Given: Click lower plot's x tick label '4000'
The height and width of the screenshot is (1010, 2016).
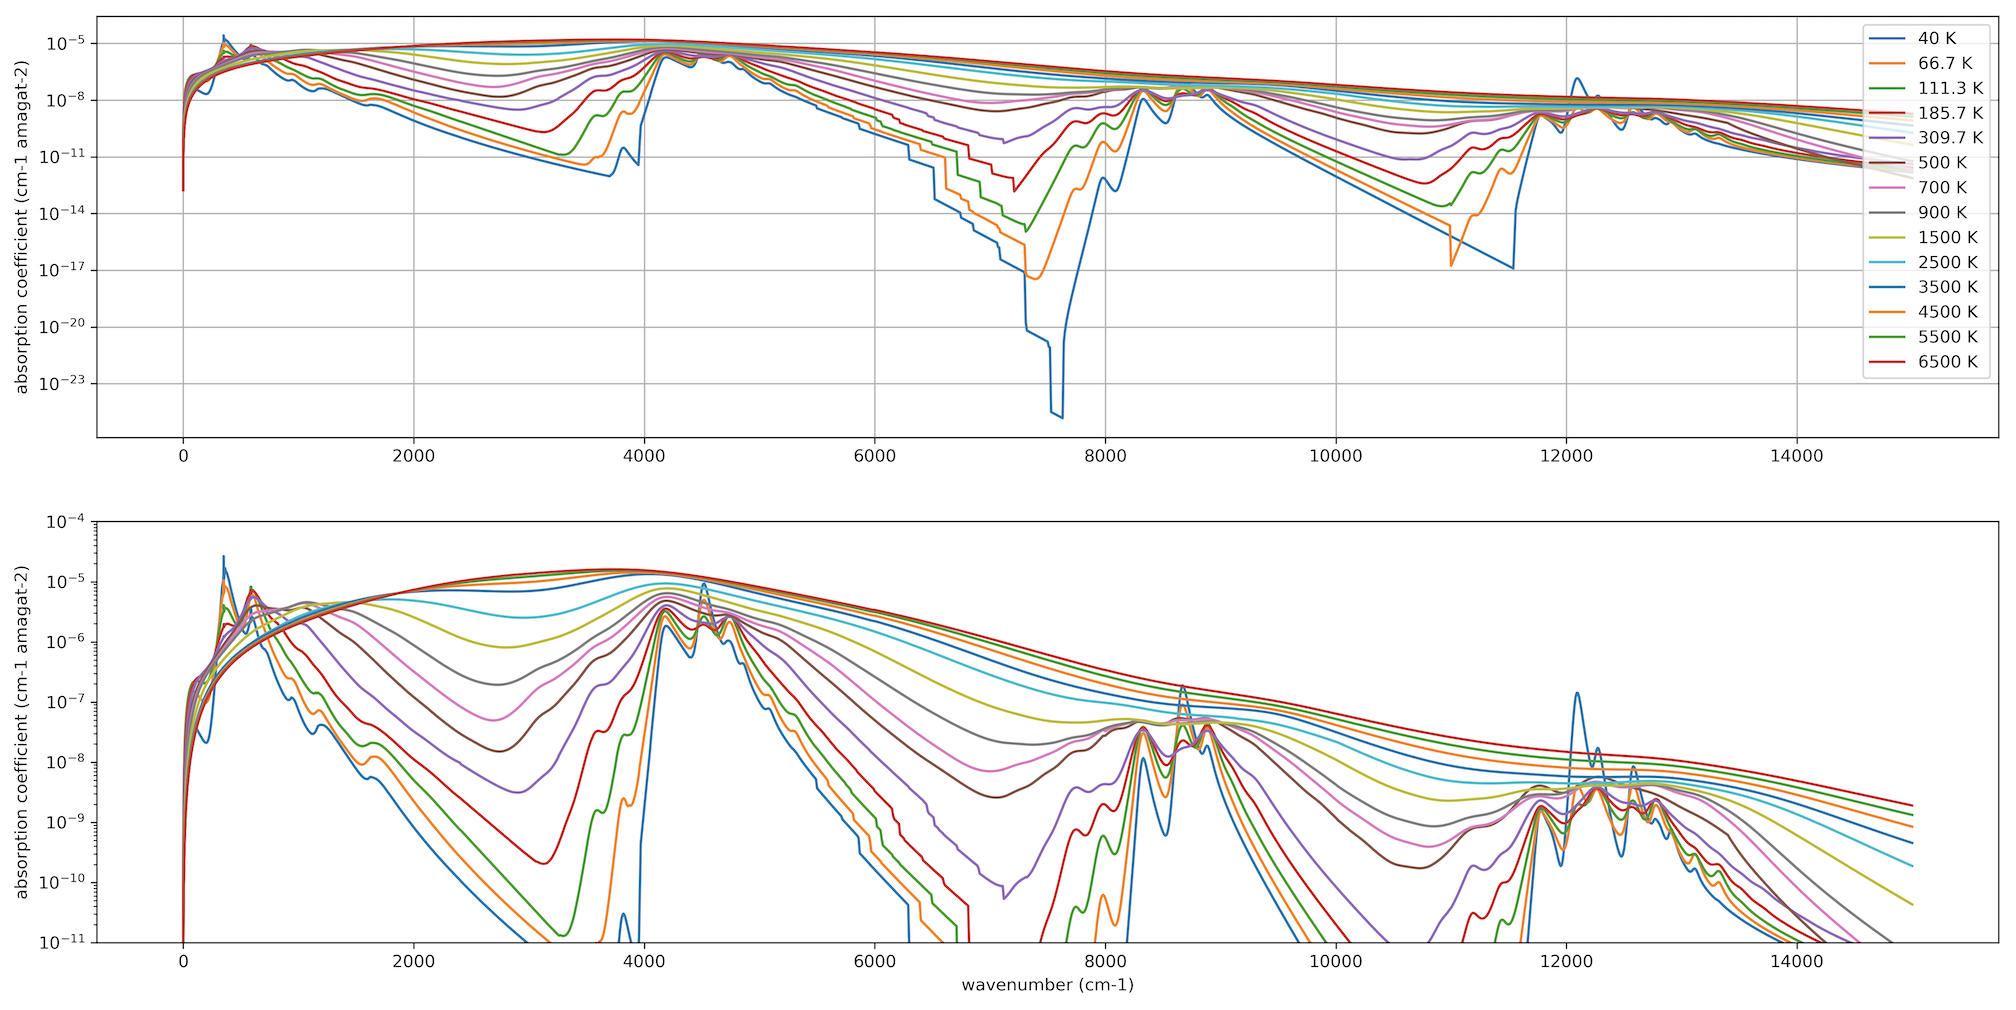Looking at the screenshot, I should point(644,962).
